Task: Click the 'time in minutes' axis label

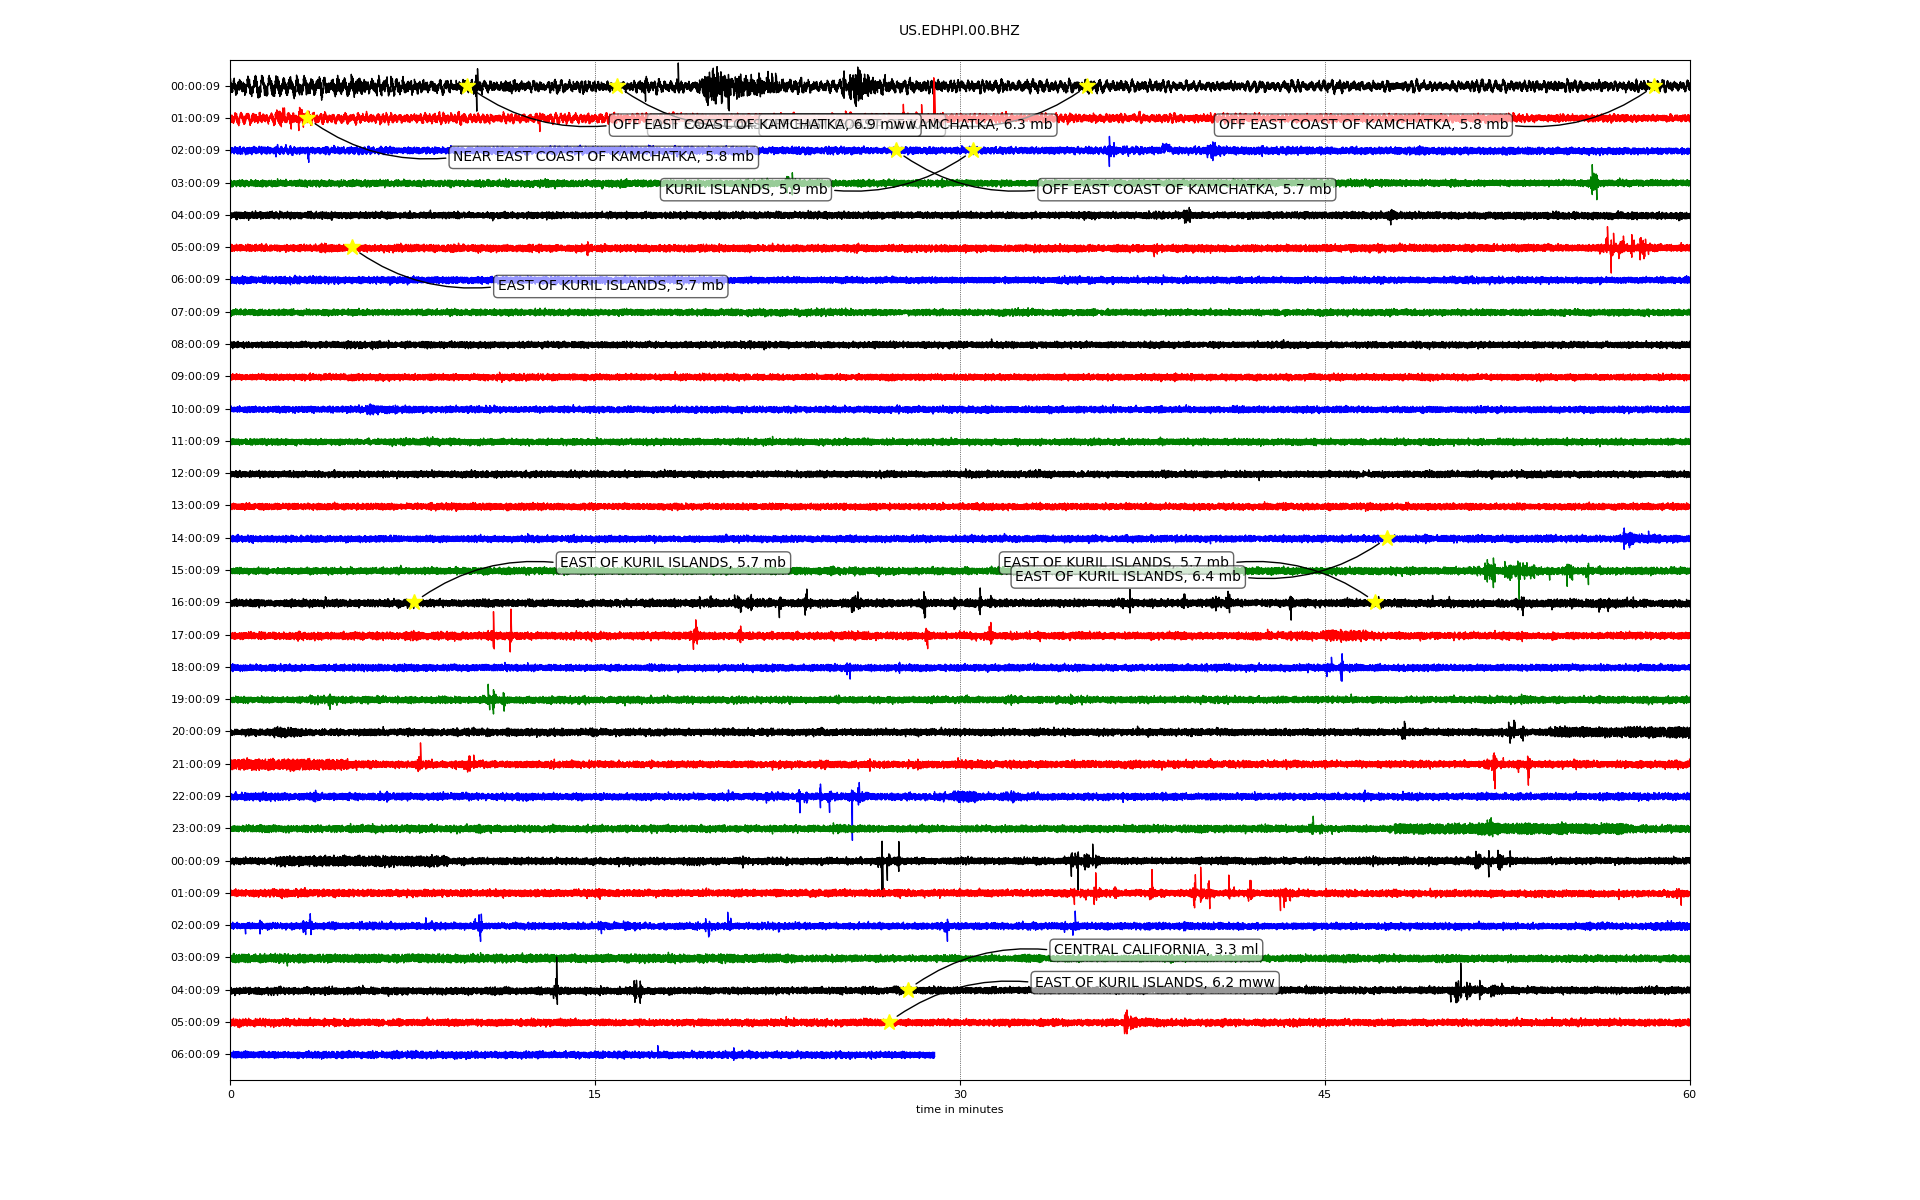Action: pyautogui.click(x=959, y=1110)
